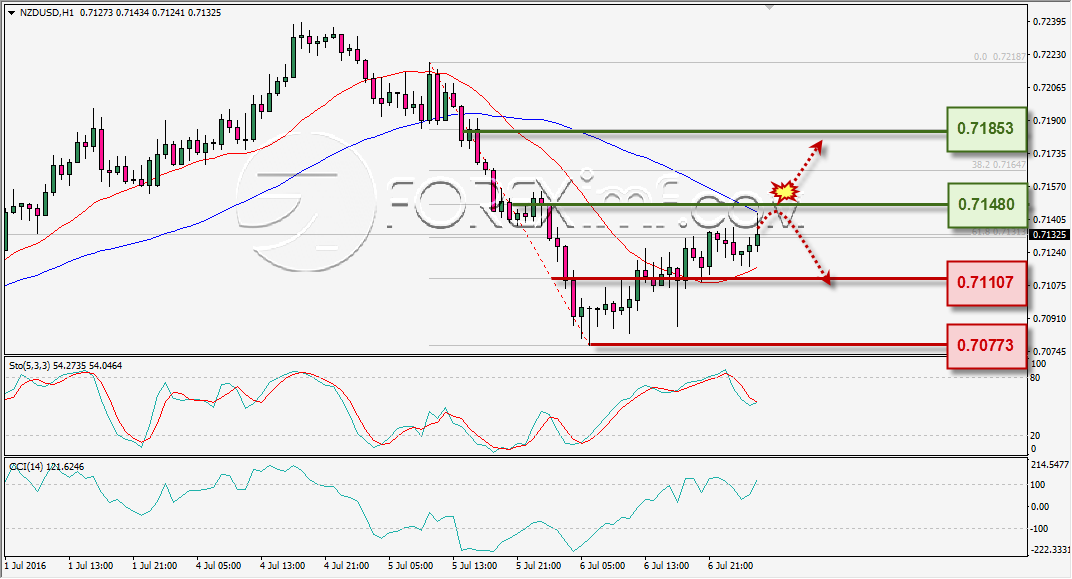Click the 1 Jul 13:00 time label
1072x579 pixels.
[91, 566]
